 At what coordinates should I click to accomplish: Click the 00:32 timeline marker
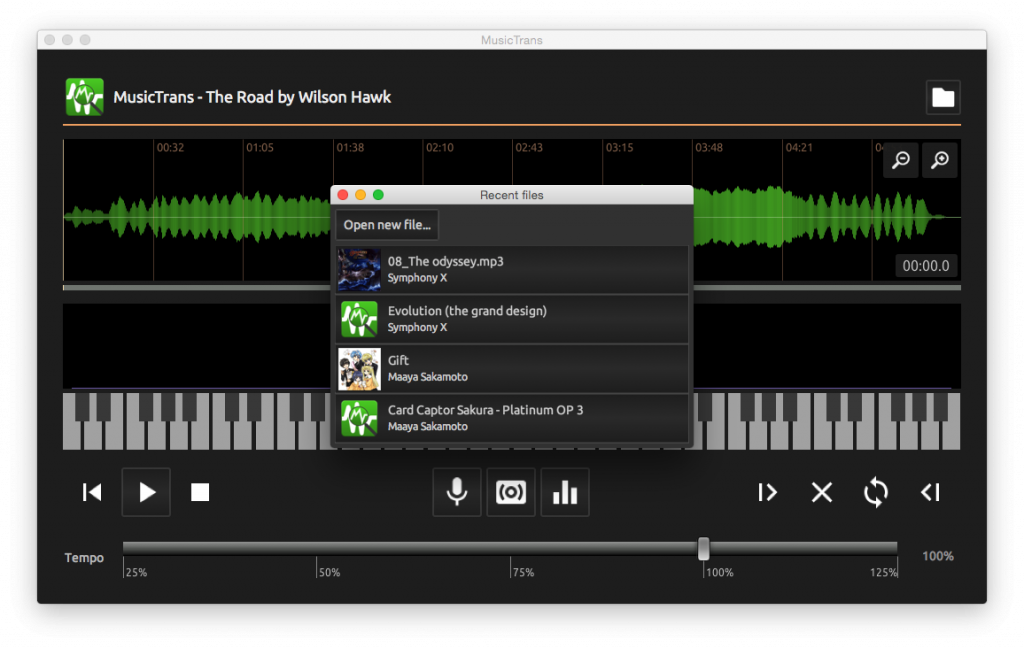point(170,148)
